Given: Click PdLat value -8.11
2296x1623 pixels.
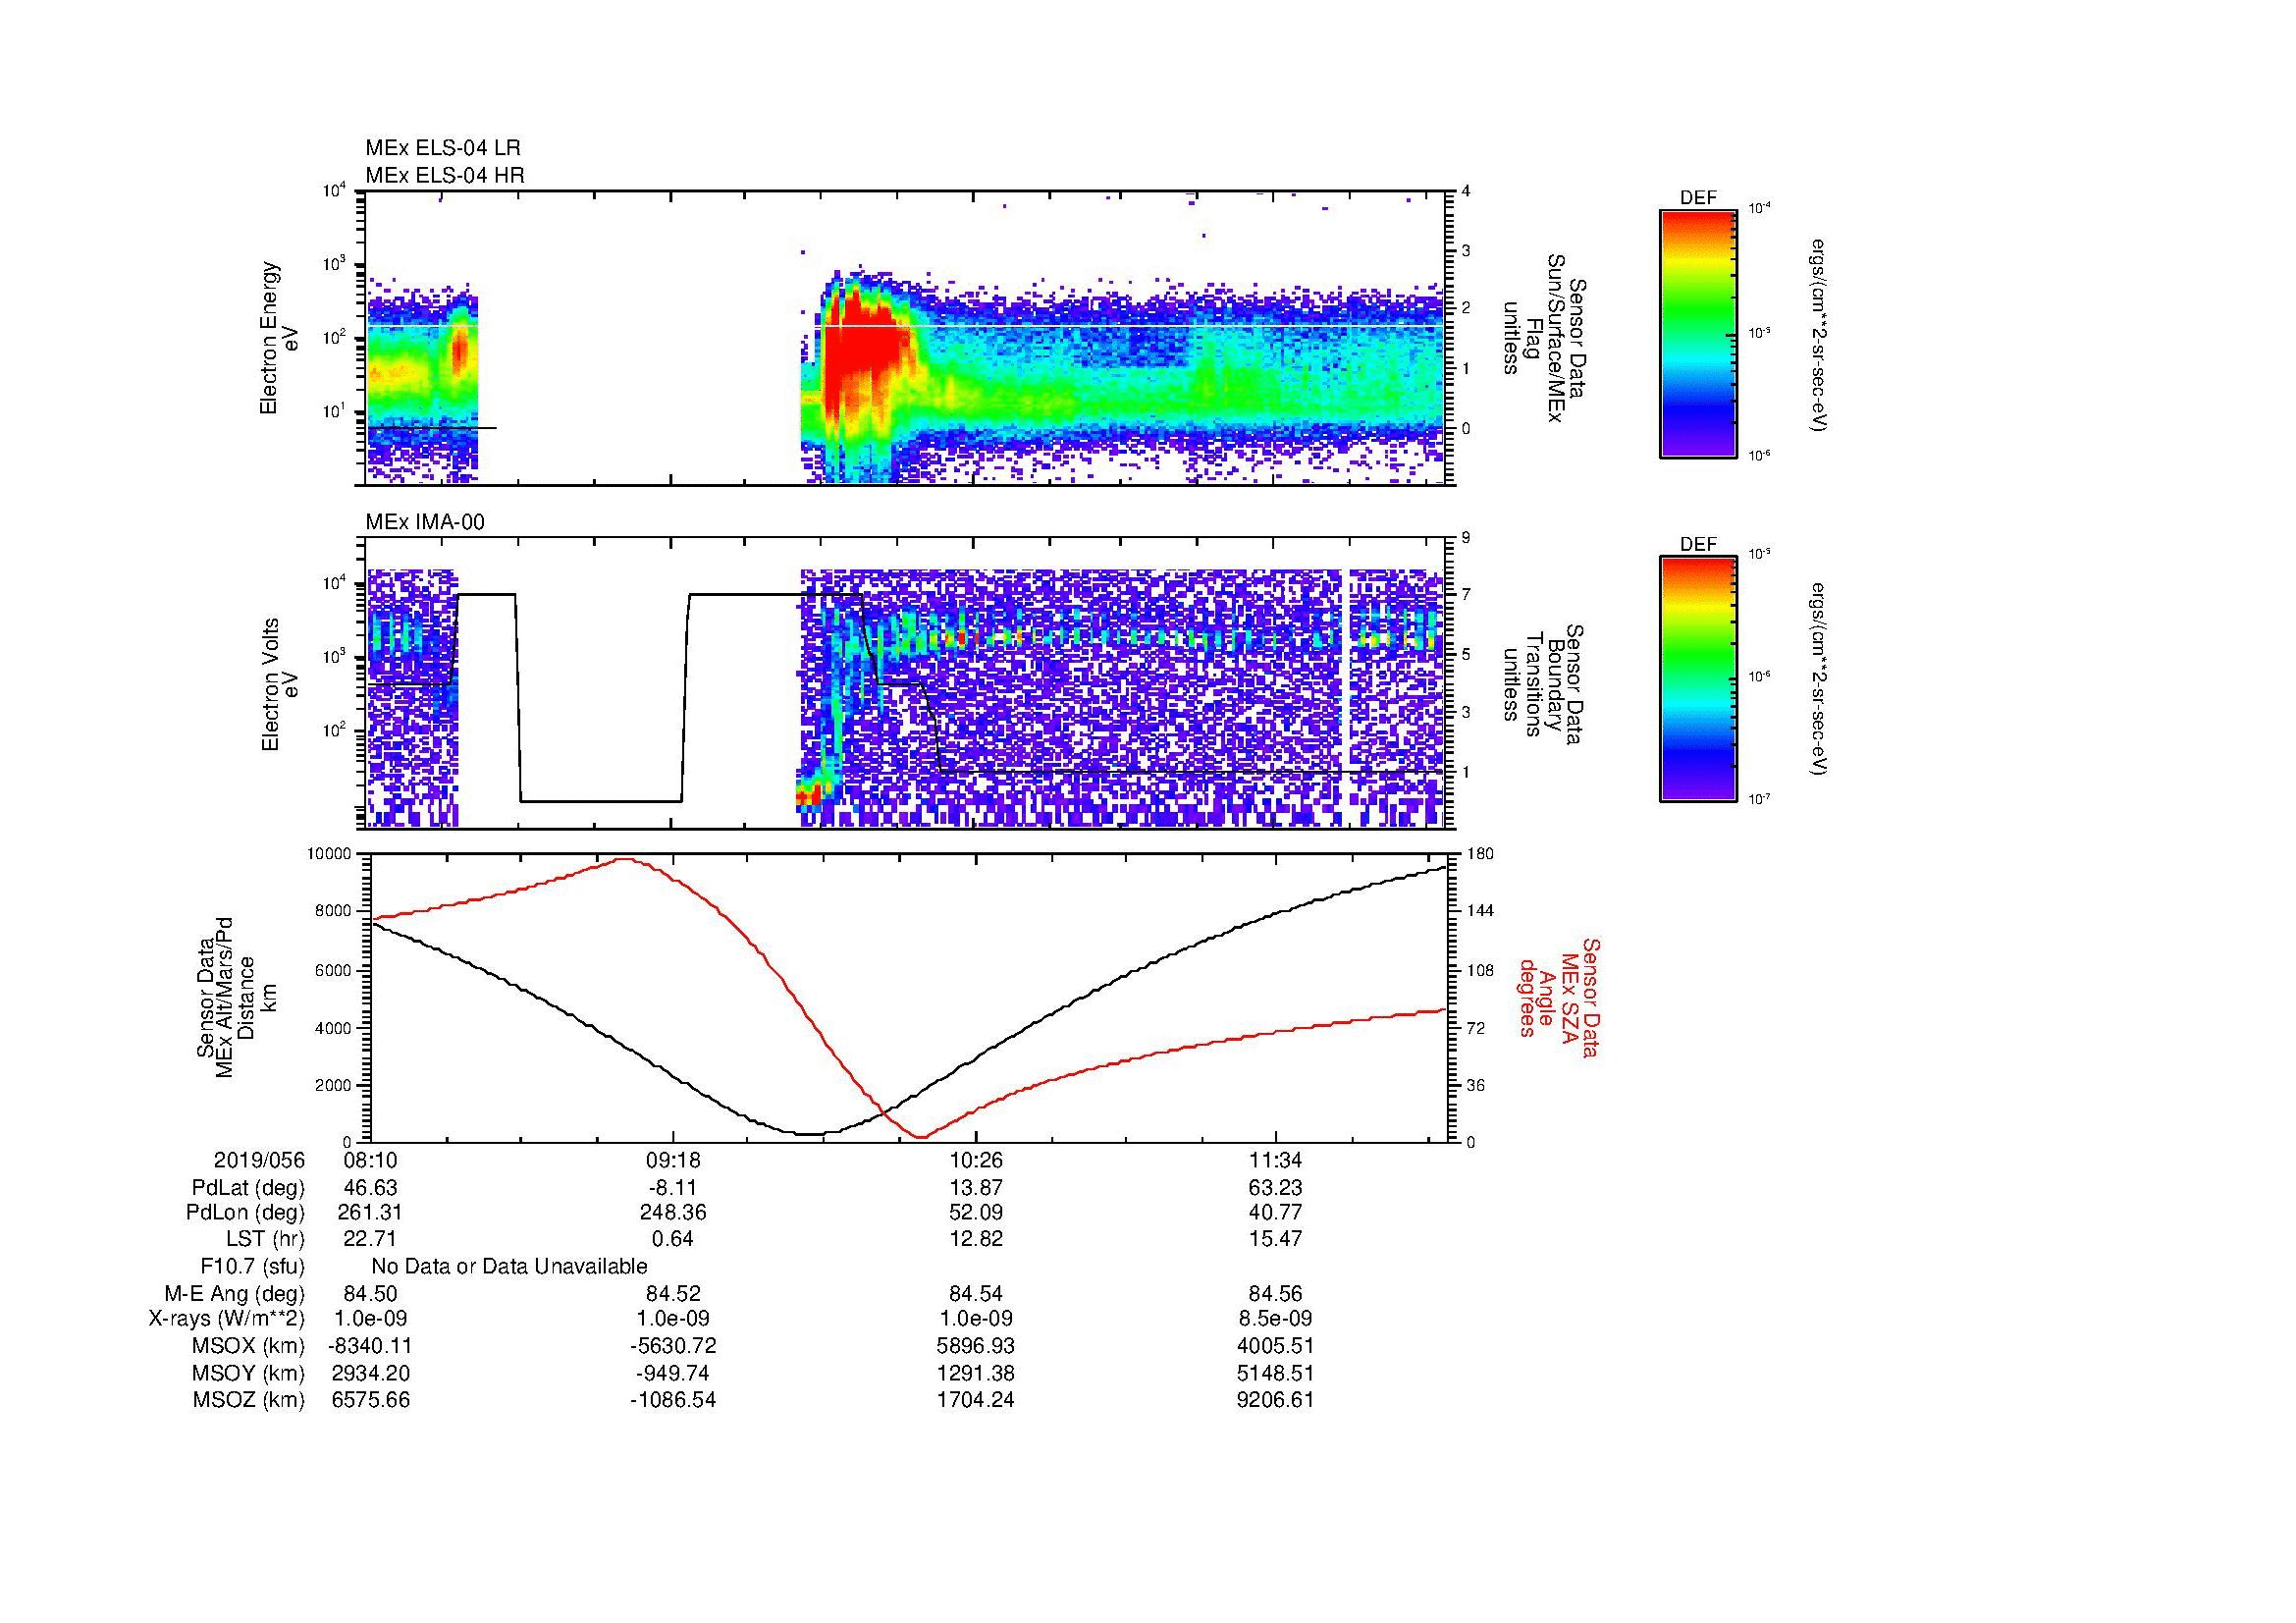Looking at the screenshot, I should 673,1188.
